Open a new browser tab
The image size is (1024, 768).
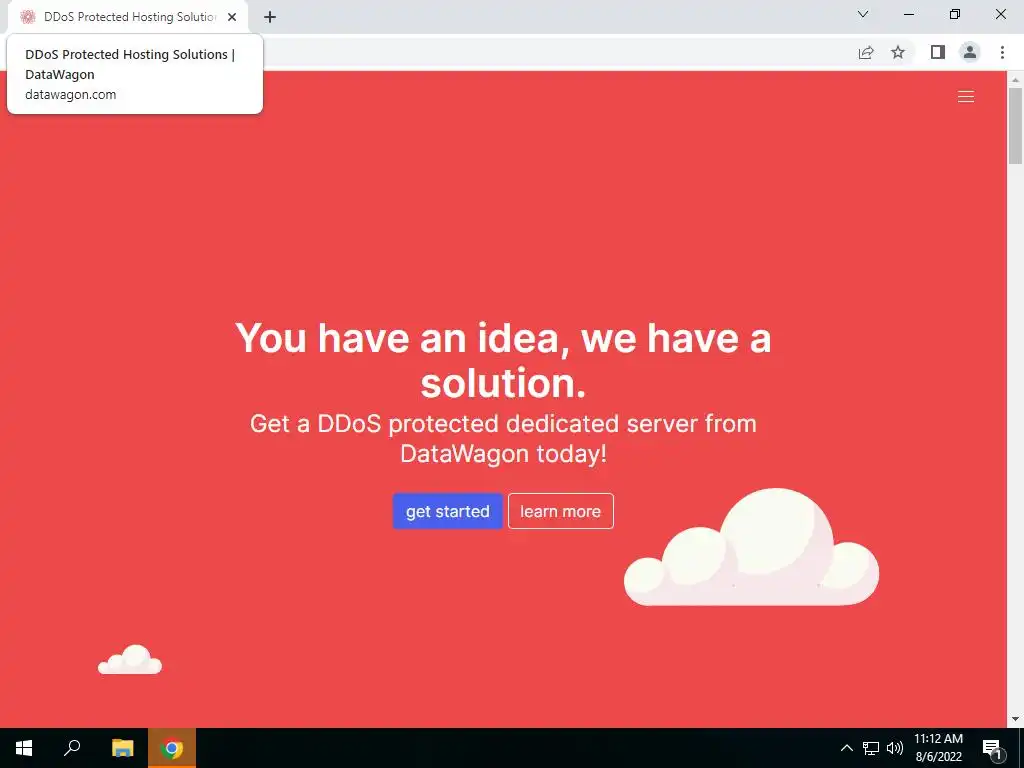click(x=270, y=17)
